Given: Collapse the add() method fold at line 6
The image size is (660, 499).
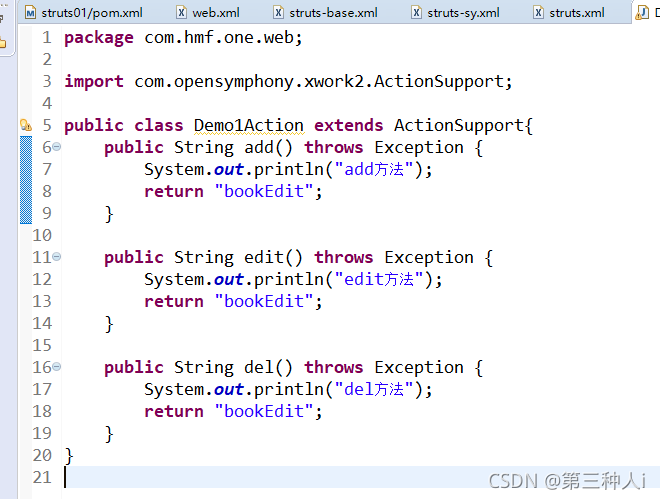Looking at the screenshot, I should point(56,147).
